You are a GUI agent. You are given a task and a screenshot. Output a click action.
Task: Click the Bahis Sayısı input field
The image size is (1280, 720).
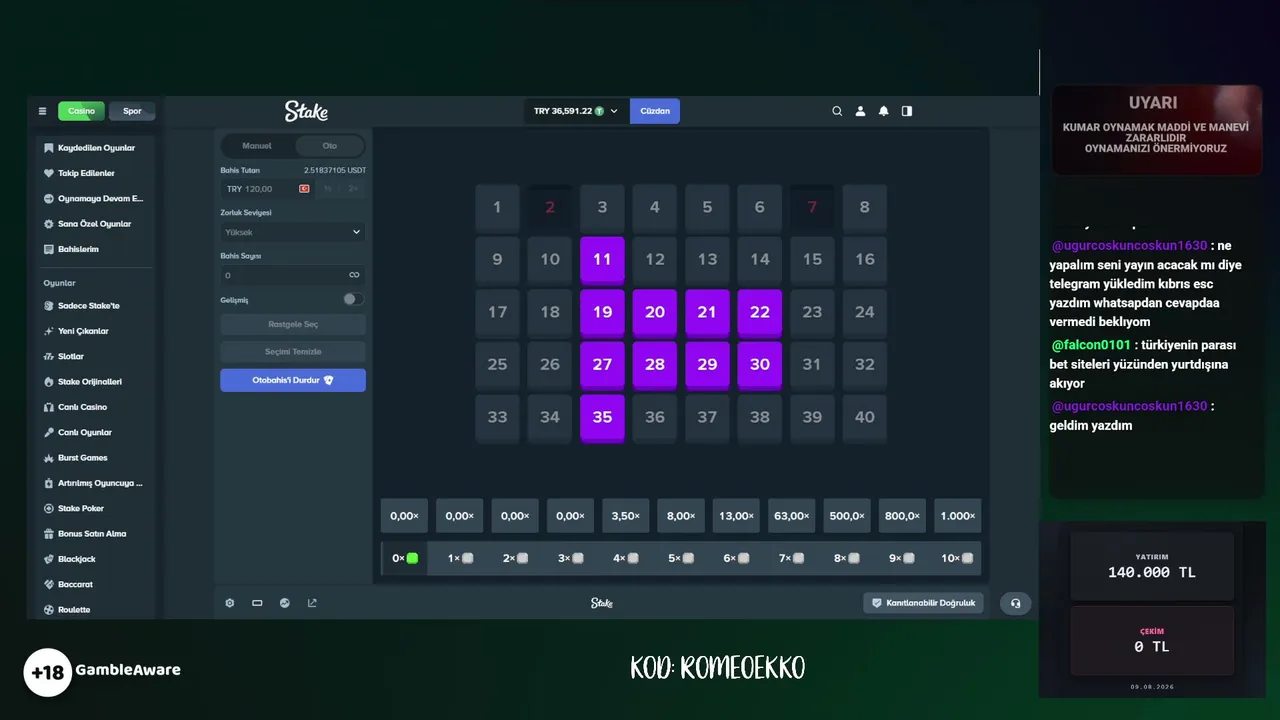click(293, 275)
